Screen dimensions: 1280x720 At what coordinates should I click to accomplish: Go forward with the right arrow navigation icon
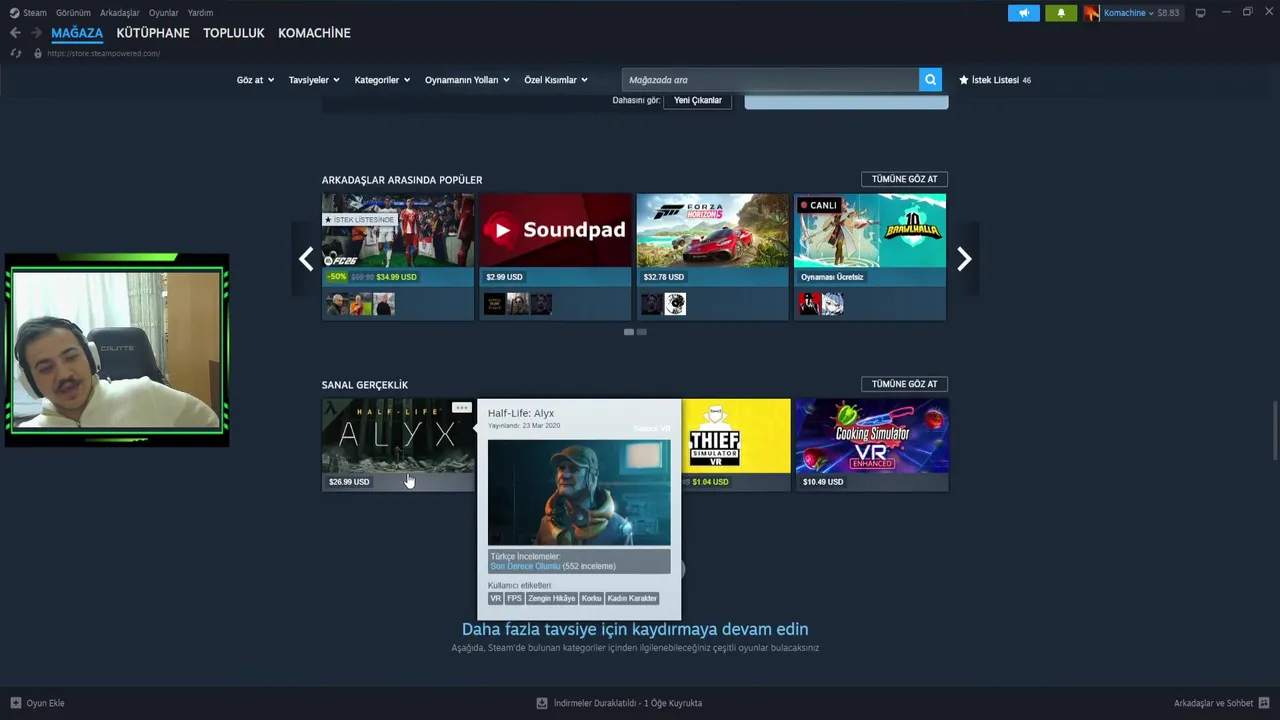click(36, 33)
